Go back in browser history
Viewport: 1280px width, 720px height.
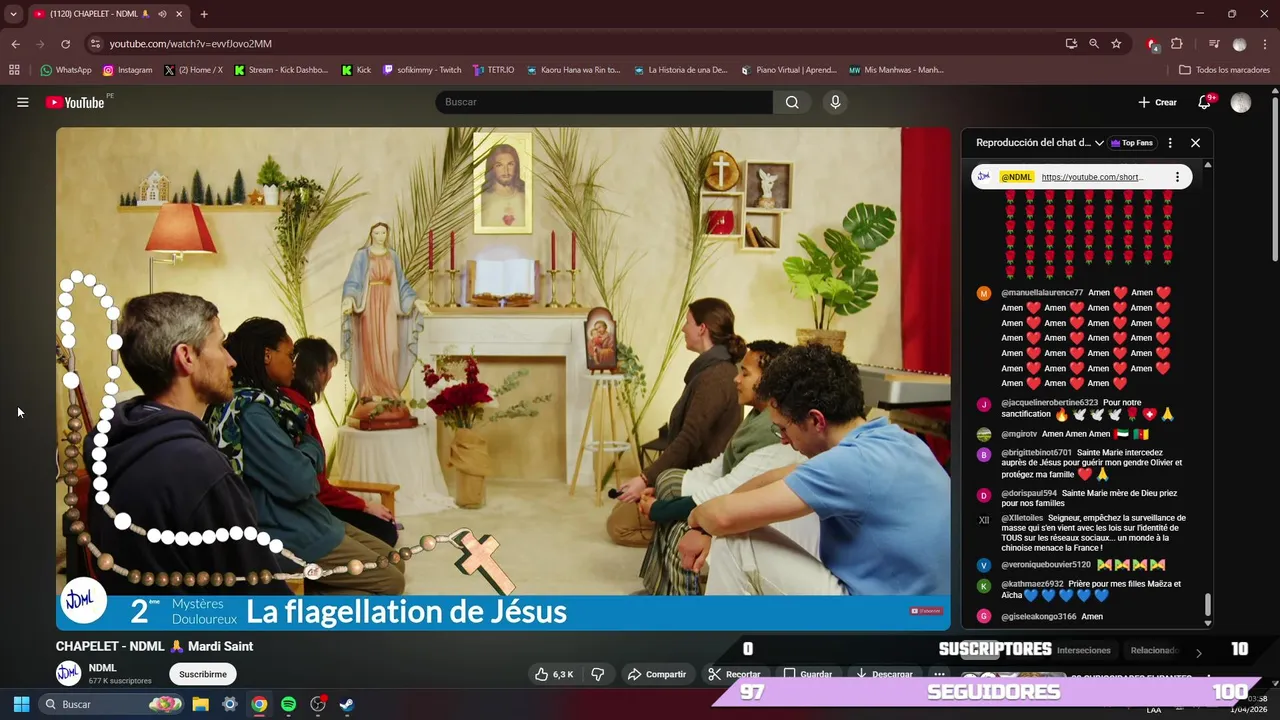click(x=15, y=44)
